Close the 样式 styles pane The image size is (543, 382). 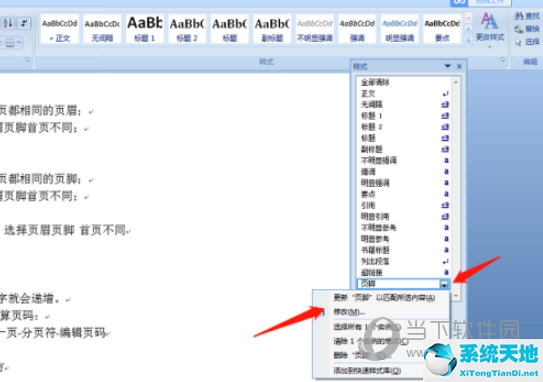(x=459, y=66)
